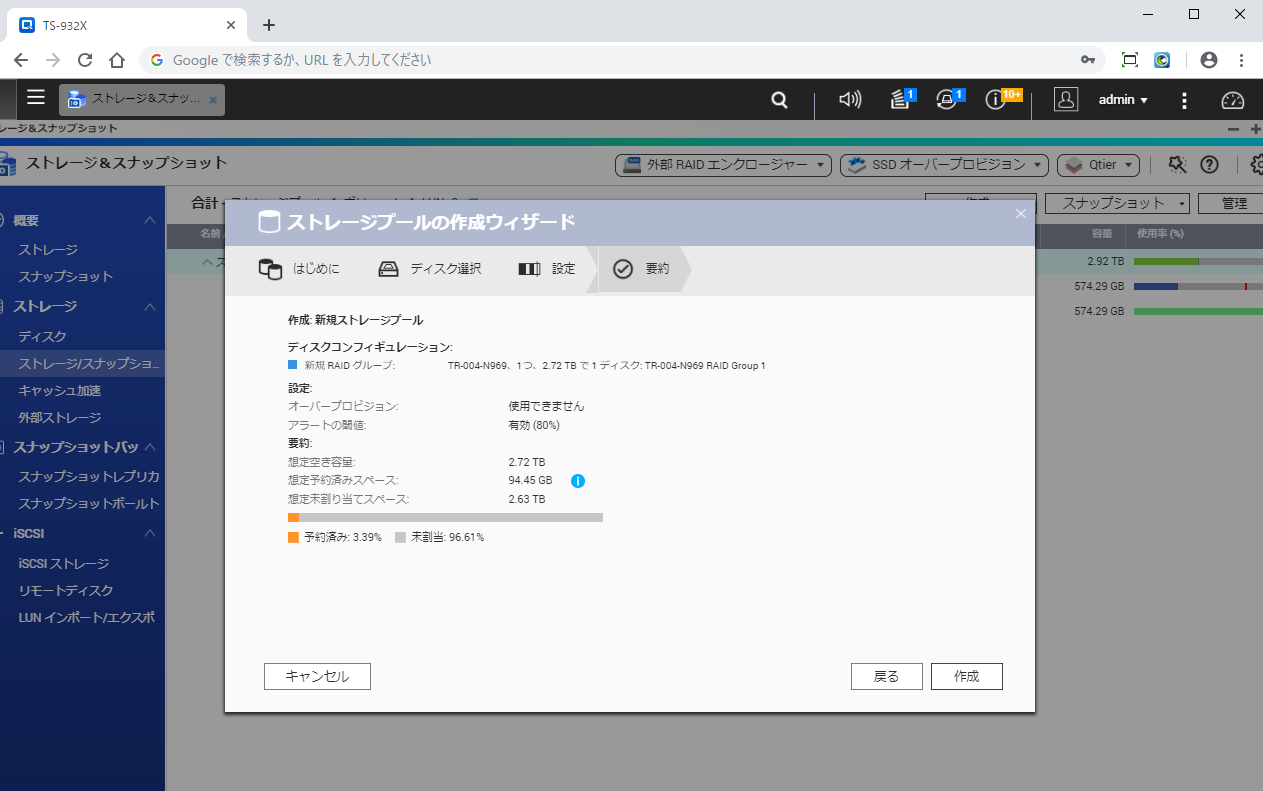Close the storage pool wizard dialog
This screenshot has height=791, width=1263.
[1021, 213]
